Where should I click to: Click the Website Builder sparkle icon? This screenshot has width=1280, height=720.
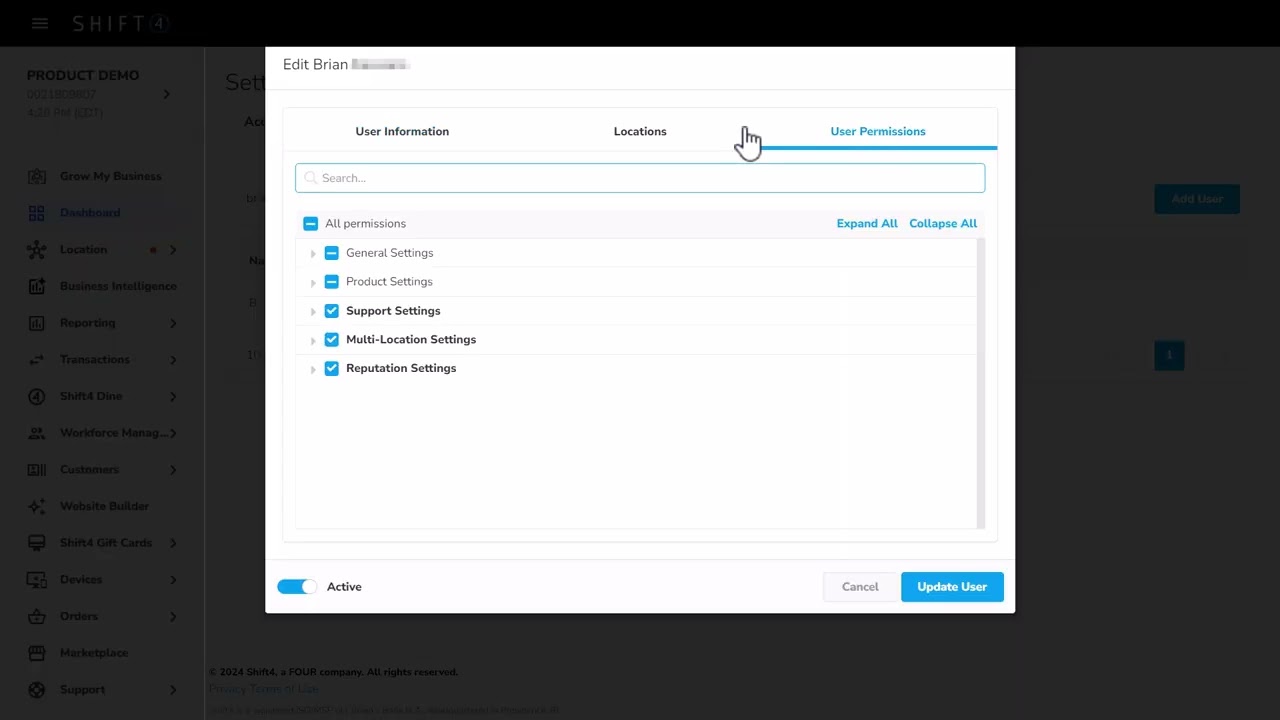pyautogui.click(x=37, y=506)
